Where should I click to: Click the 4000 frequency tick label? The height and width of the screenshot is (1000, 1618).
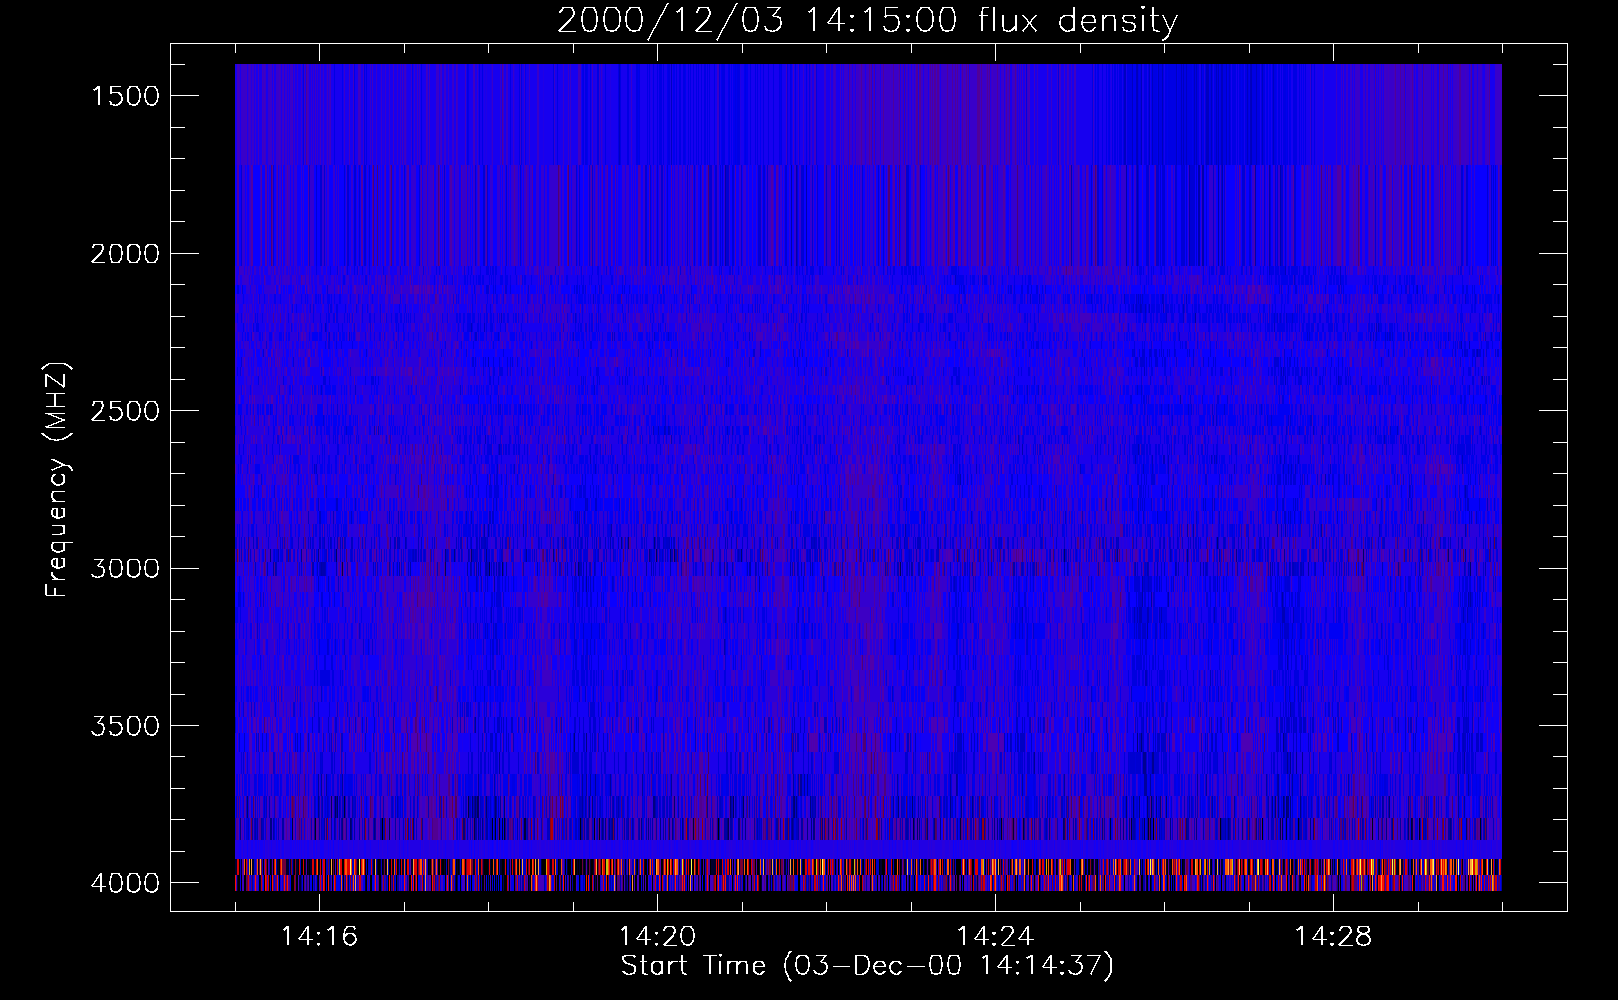125,883
